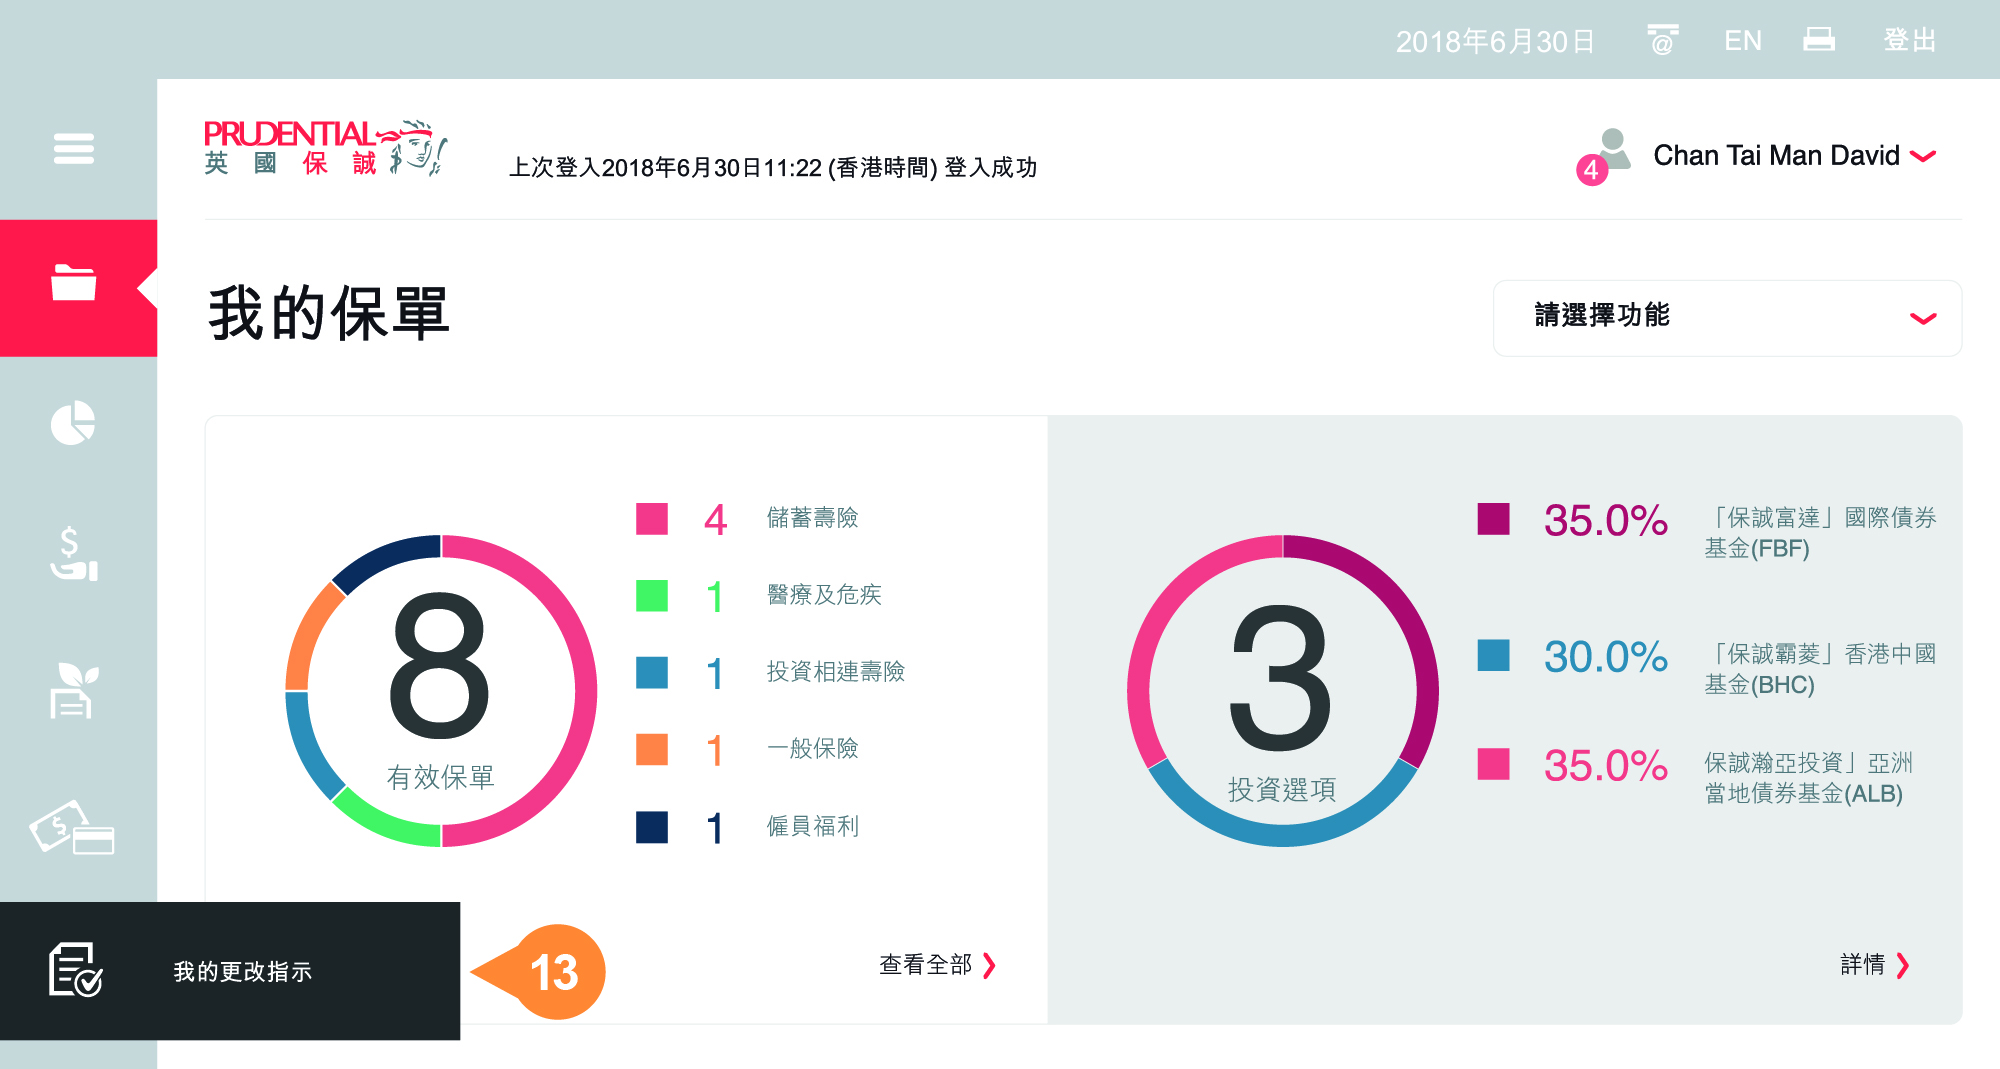Click the pink 儲蓄壽險 legend swatch
This screenshot has height=1069, width=2000.
[x=652, y=519]
